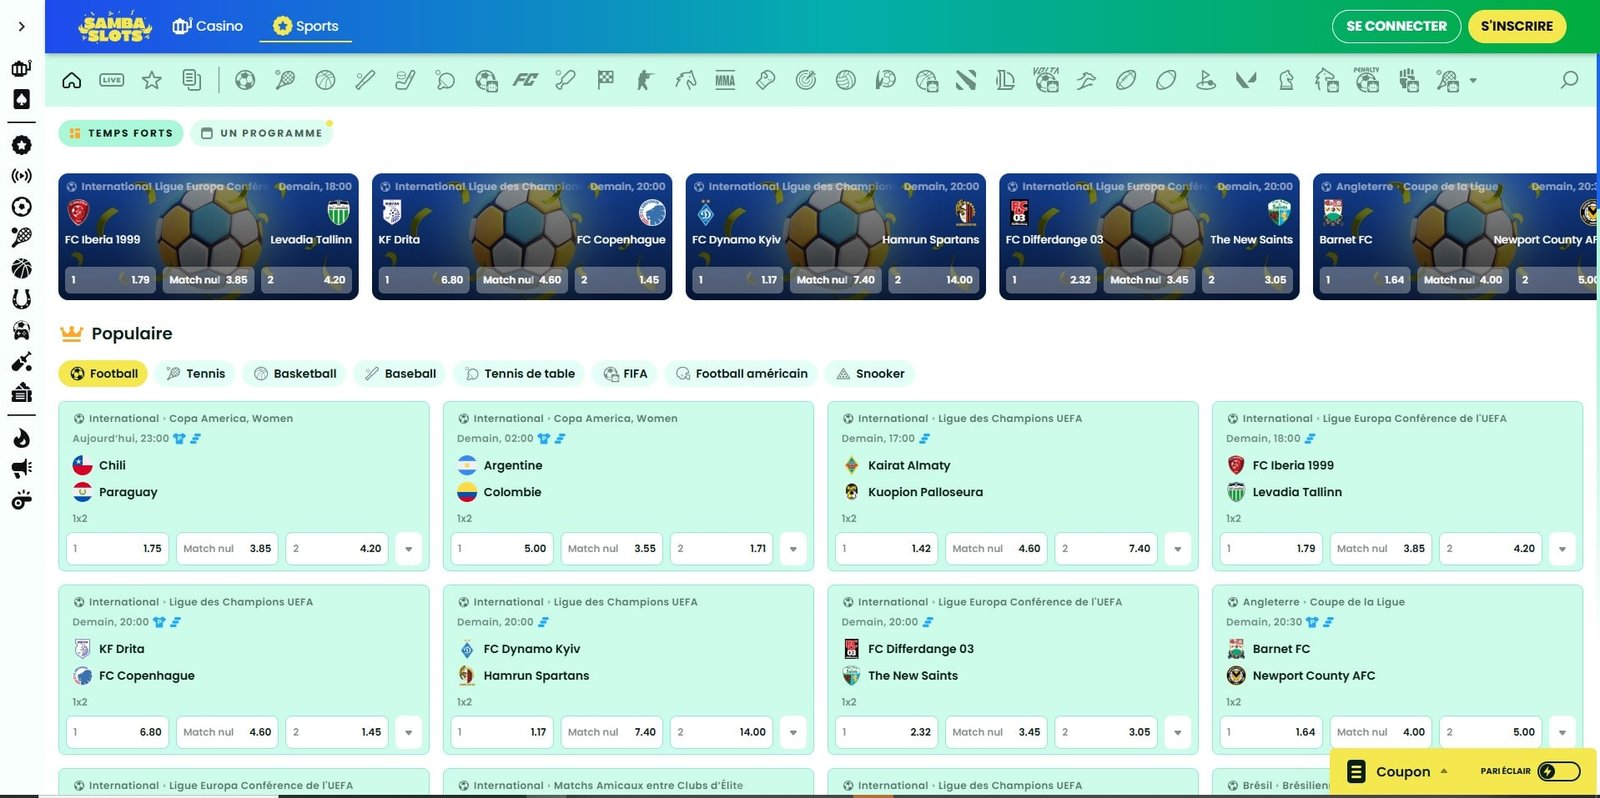Select racing checkered flag icon
Screen dimensions: 1600x798
[605, 80]
